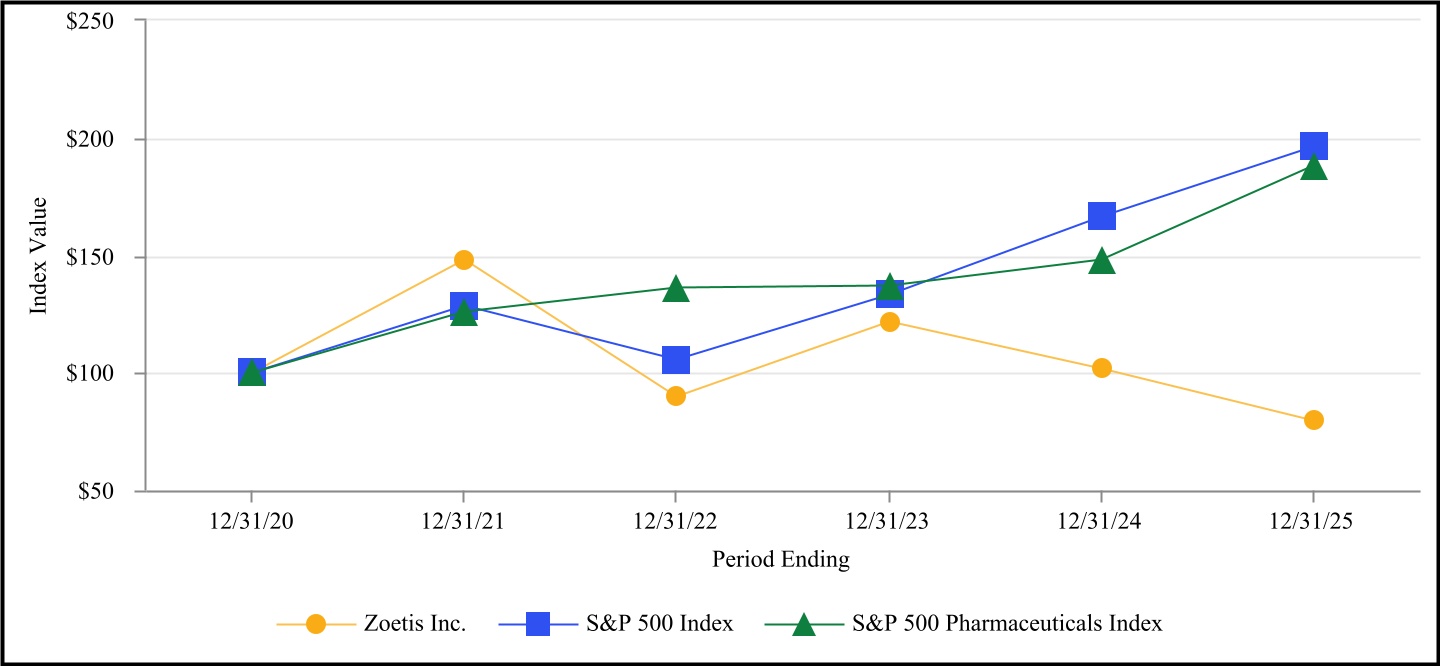Select the Zoetis circle marker at 12/31/23
Image resolution: width=1440 pixels, height=666 pixels.
click(x=889, y=322)
